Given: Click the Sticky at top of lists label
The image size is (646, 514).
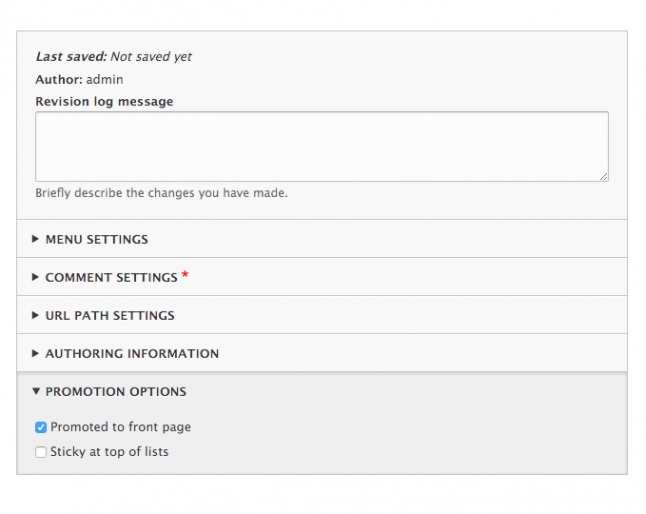Looking at the screenshot, I should tap(109, 452).
